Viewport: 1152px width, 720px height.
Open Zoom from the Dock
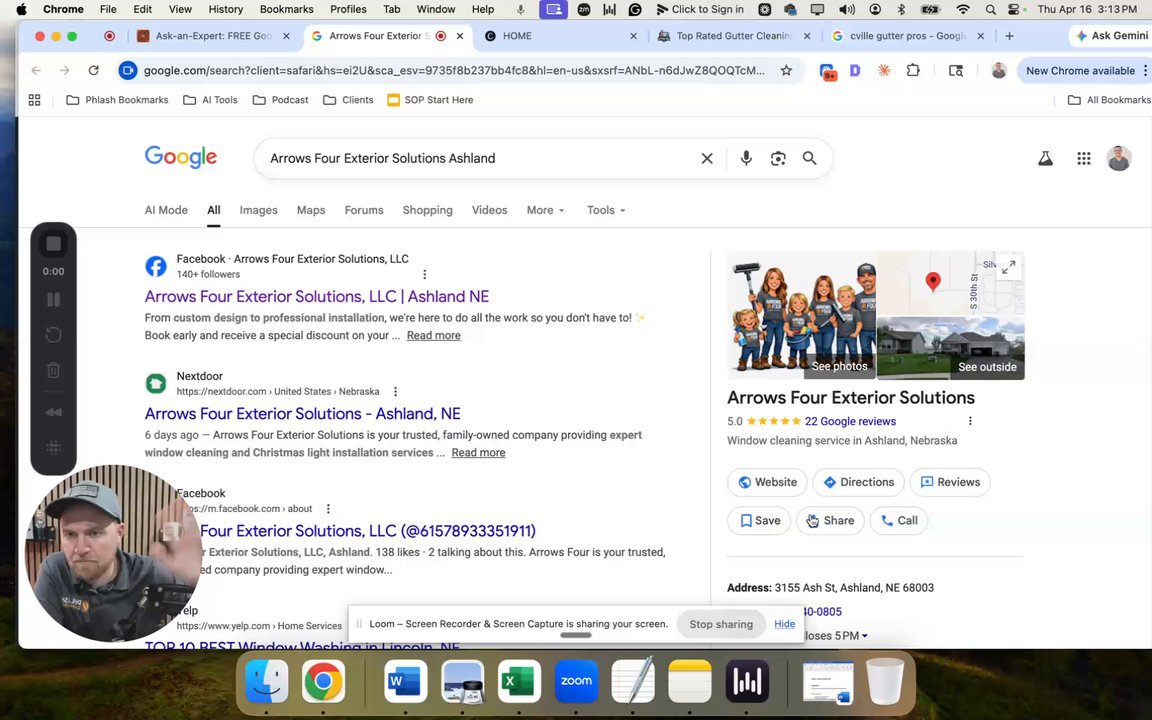576,681
